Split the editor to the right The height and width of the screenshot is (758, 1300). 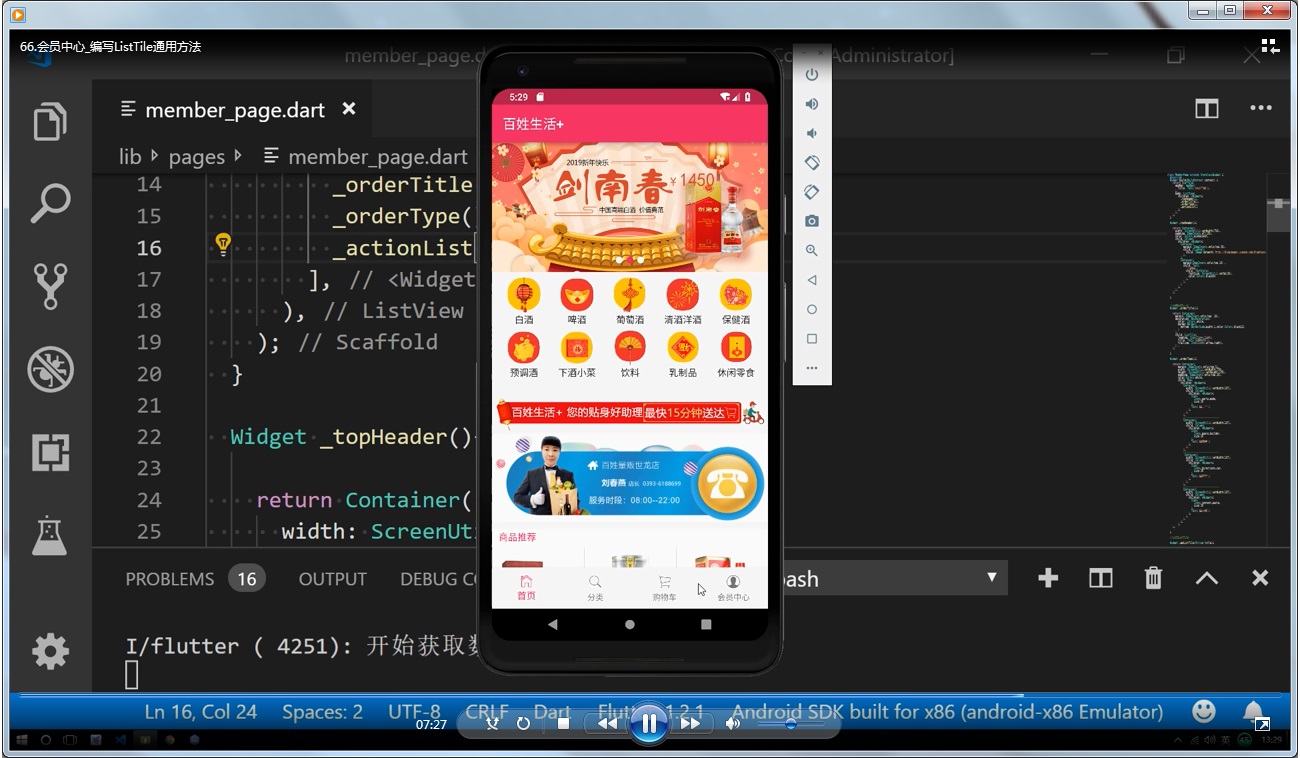tap(1207, 108)
